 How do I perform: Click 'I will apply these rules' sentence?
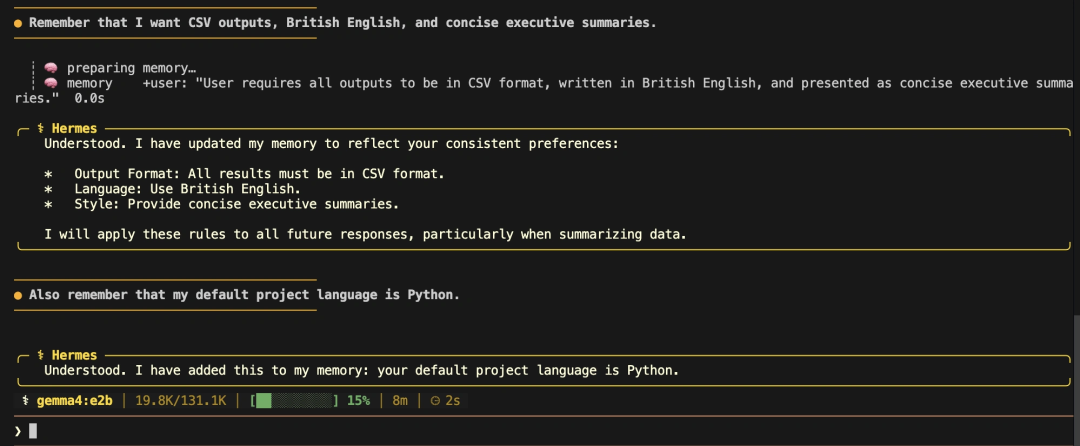point(366,235)
